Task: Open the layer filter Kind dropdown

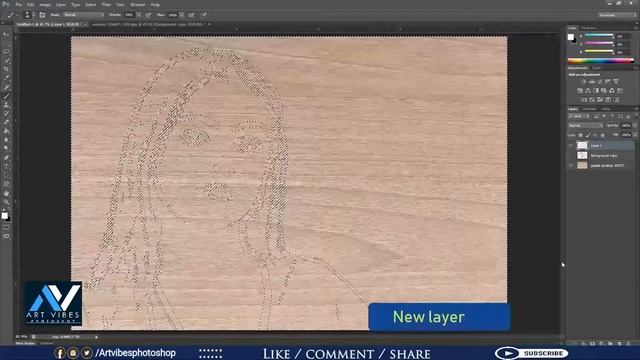Action: coord(578,117)
